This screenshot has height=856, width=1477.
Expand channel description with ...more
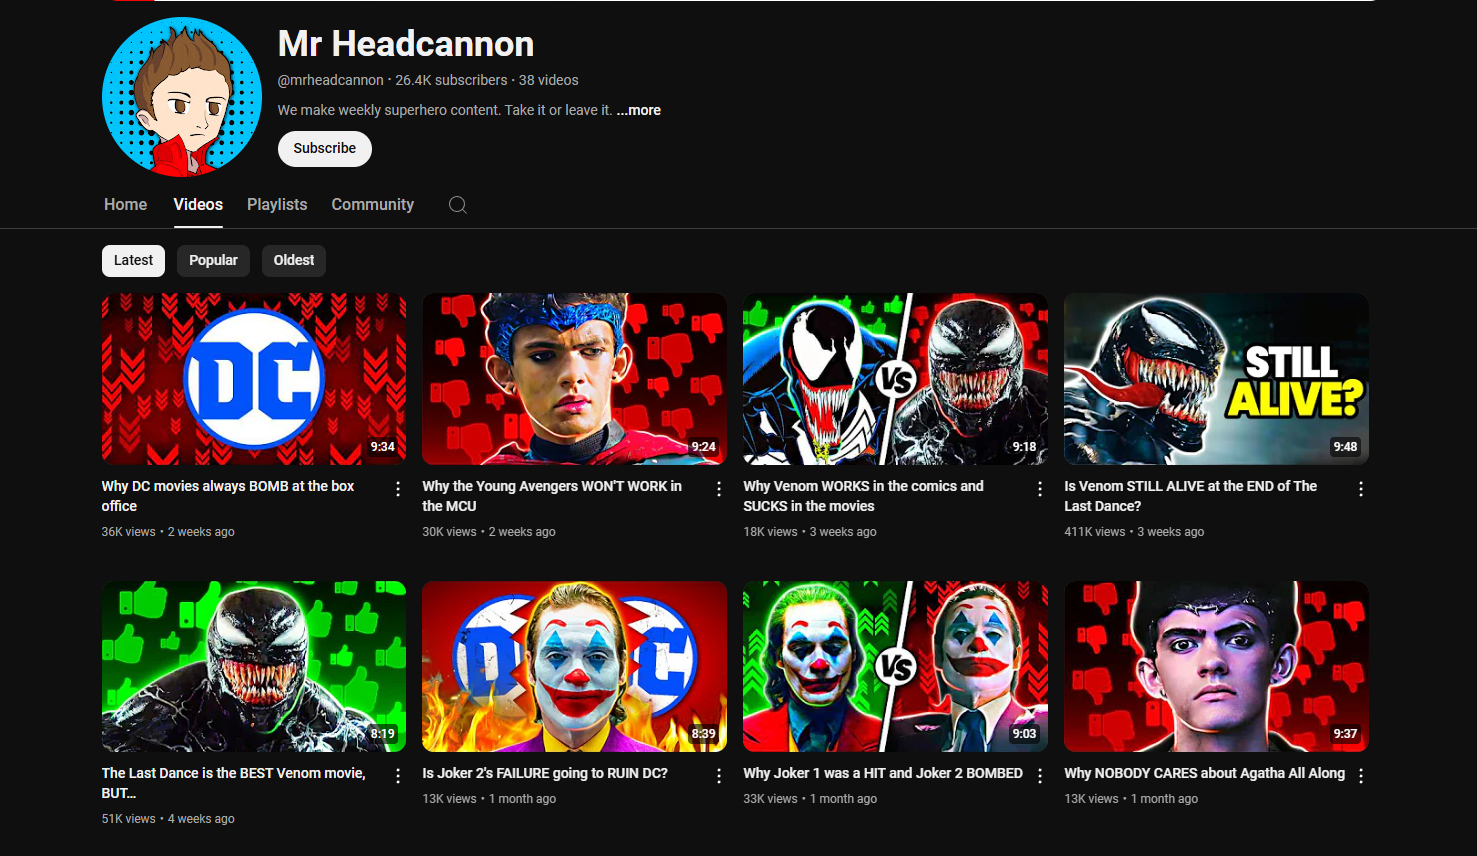[639, 110]
